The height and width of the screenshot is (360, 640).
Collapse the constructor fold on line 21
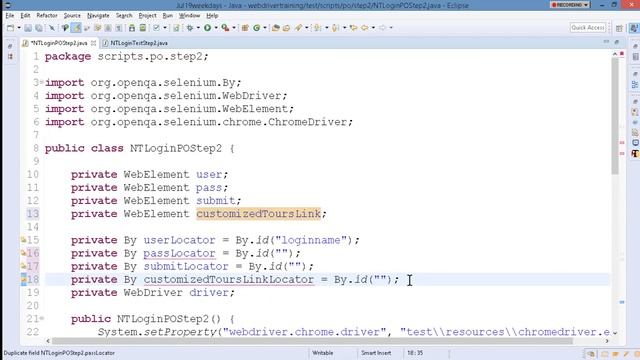(42, 318)
